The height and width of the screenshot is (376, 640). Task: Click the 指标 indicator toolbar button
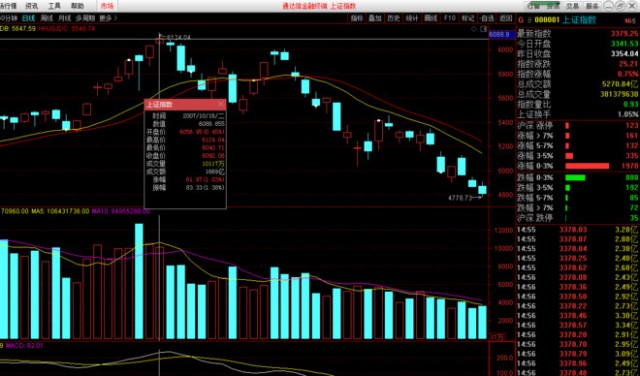click(357, 18)
